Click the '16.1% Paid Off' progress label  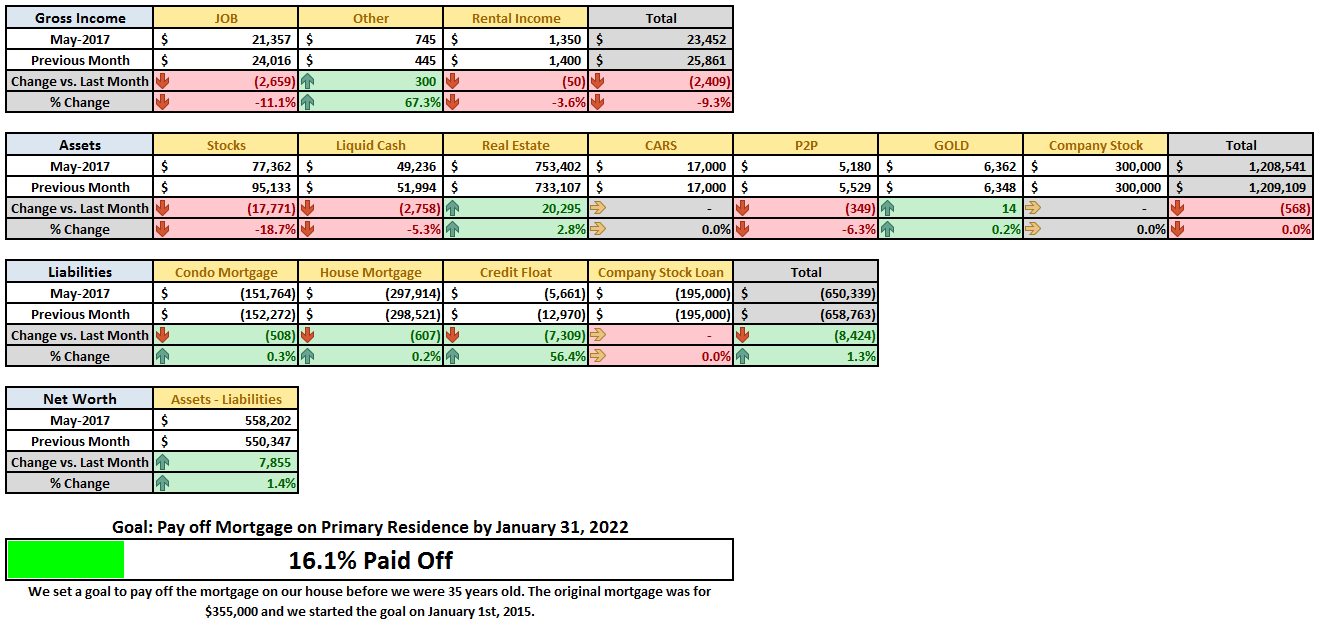click(370, 559)
